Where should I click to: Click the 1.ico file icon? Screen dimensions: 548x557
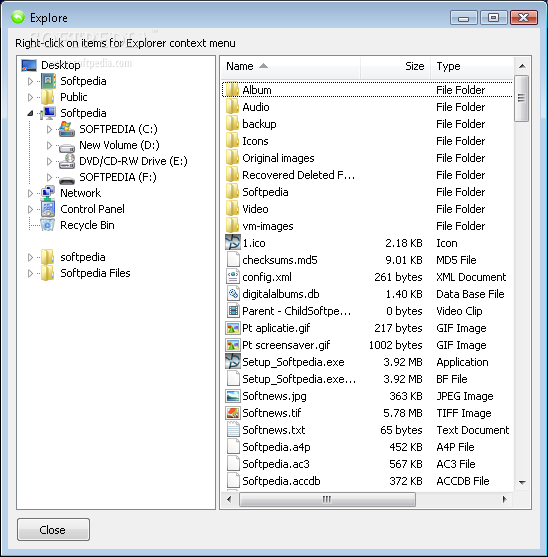[x=233, y=243]
